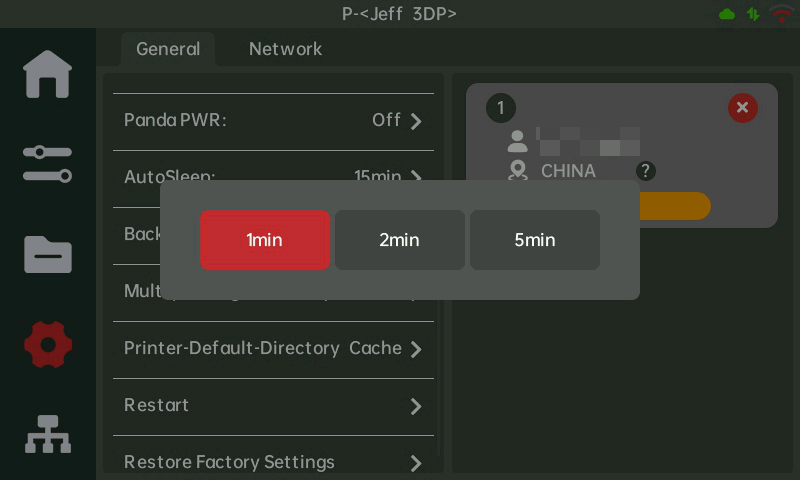This screenshot has height=480, width=800.
Task: Click the question mark help icon
Action: (x=646, y=171)
